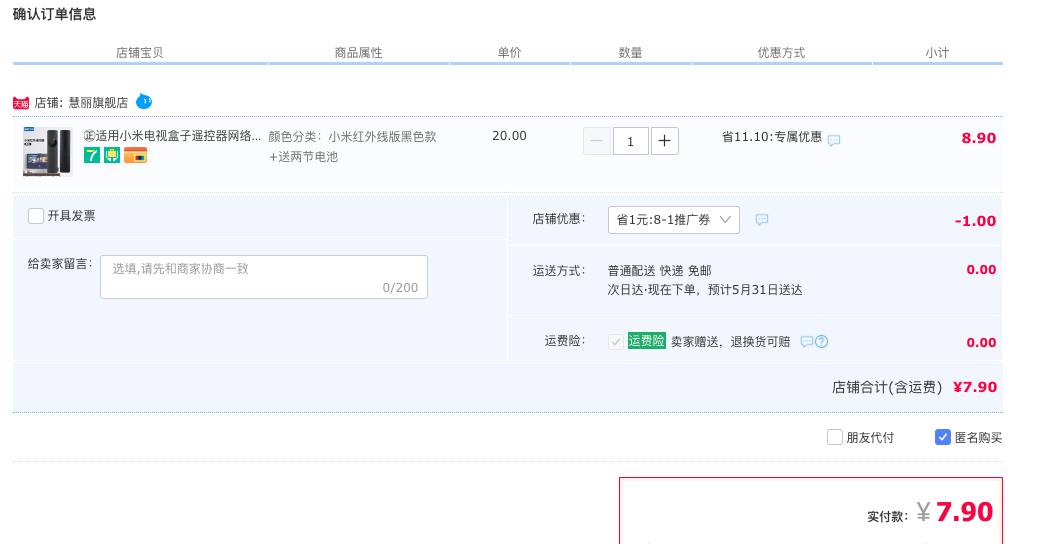Screen dimensions: 1037x544
Task: Click the 店铺宝贝 column header
Action: [140, 53]
